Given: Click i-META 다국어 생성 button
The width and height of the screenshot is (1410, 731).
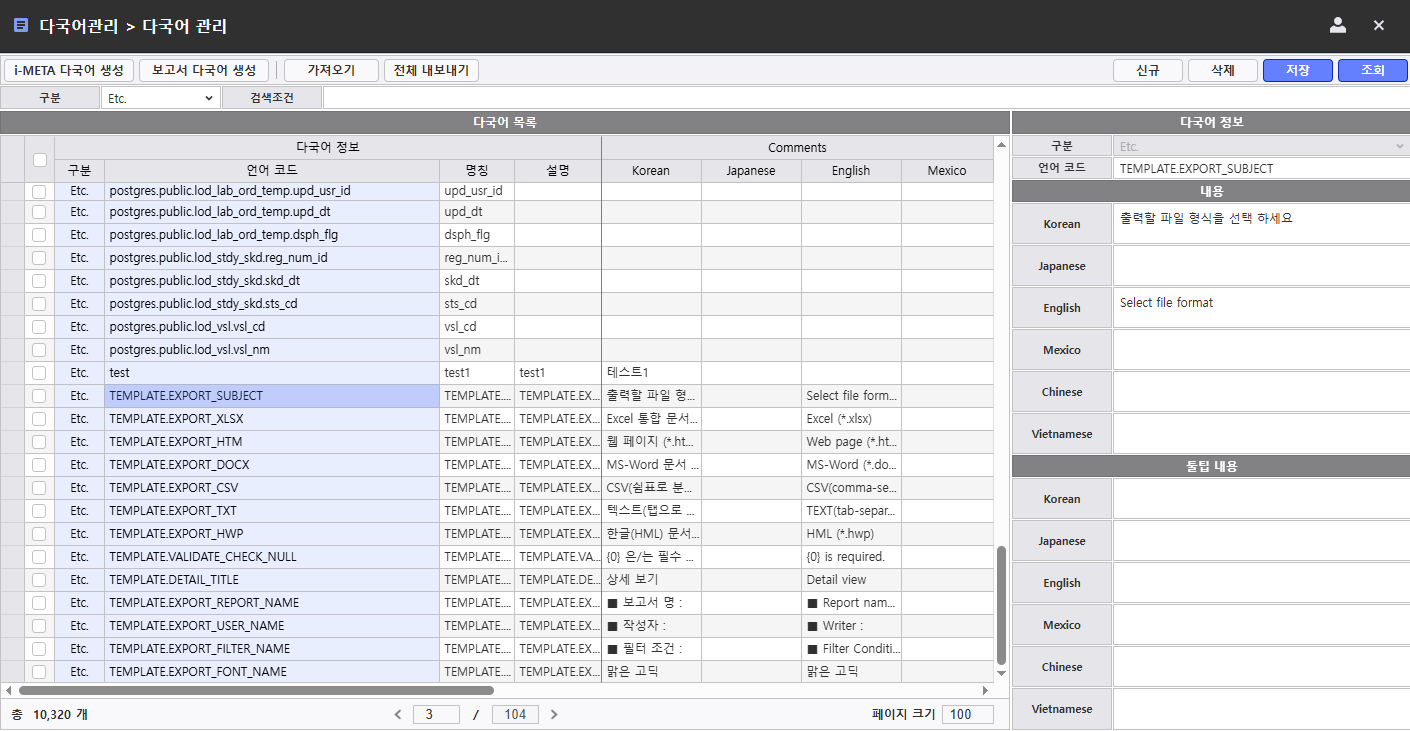Looking at the screenshot, I should tap(69, 70).
